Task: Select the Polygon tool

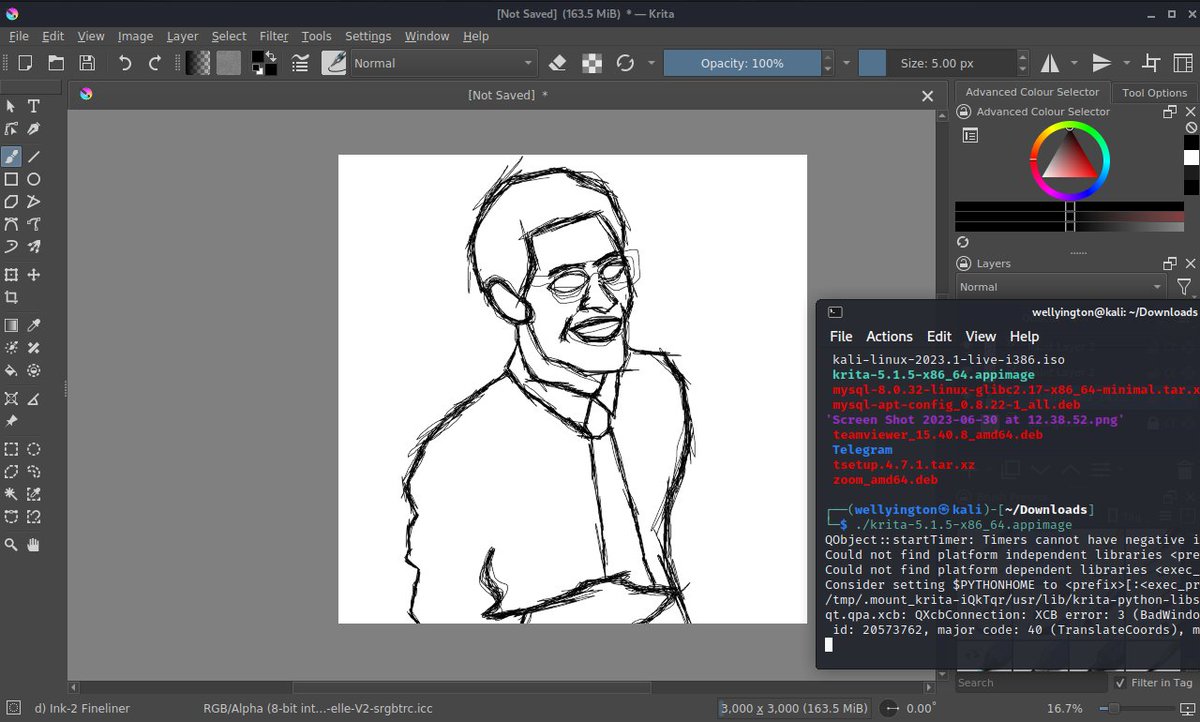Action: [x=11, y=202]
